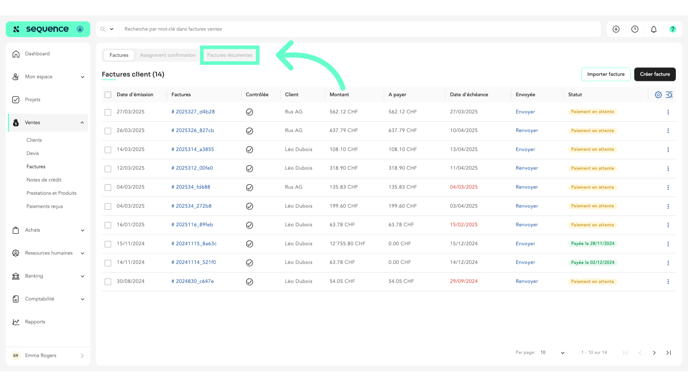Check the row dated 16/01/2025
The width and height of the screenshot is (688, 387).
(108, 225)
